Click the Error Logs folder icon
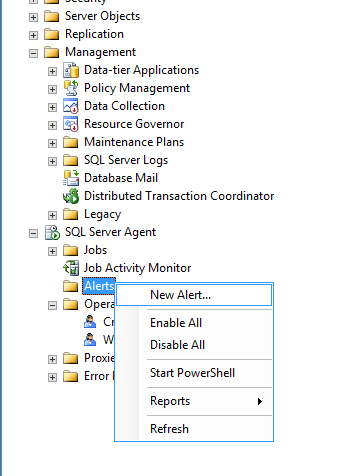 (71, 376)
